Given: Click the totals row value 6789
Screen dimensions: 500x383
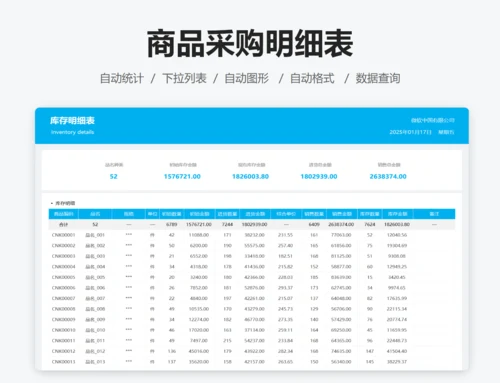Looking at the screenshot, I should coord(172,224).
